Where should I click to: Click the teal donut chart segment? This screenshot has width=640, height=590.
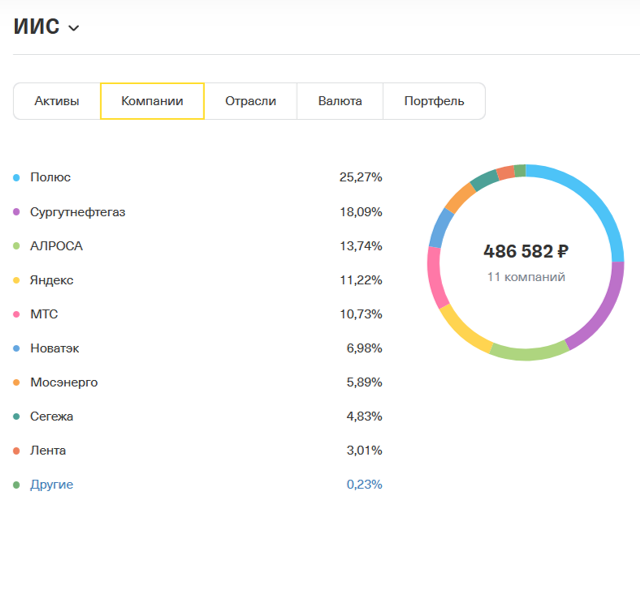pyautogui.click(x=484, y=180)
